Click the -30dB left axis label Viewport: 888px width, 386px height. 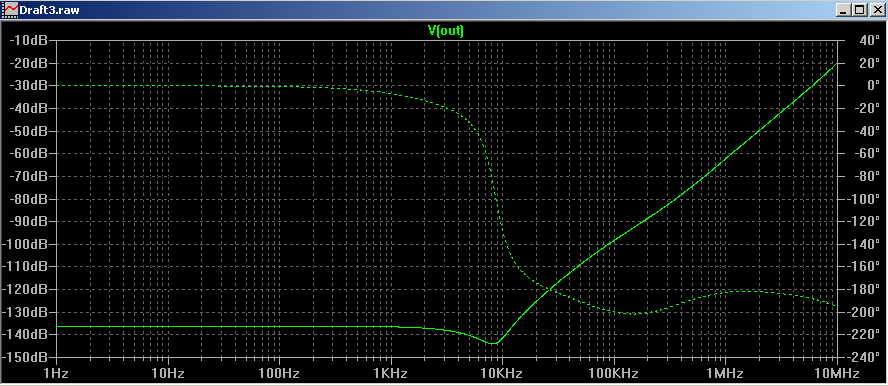point(28,85)
